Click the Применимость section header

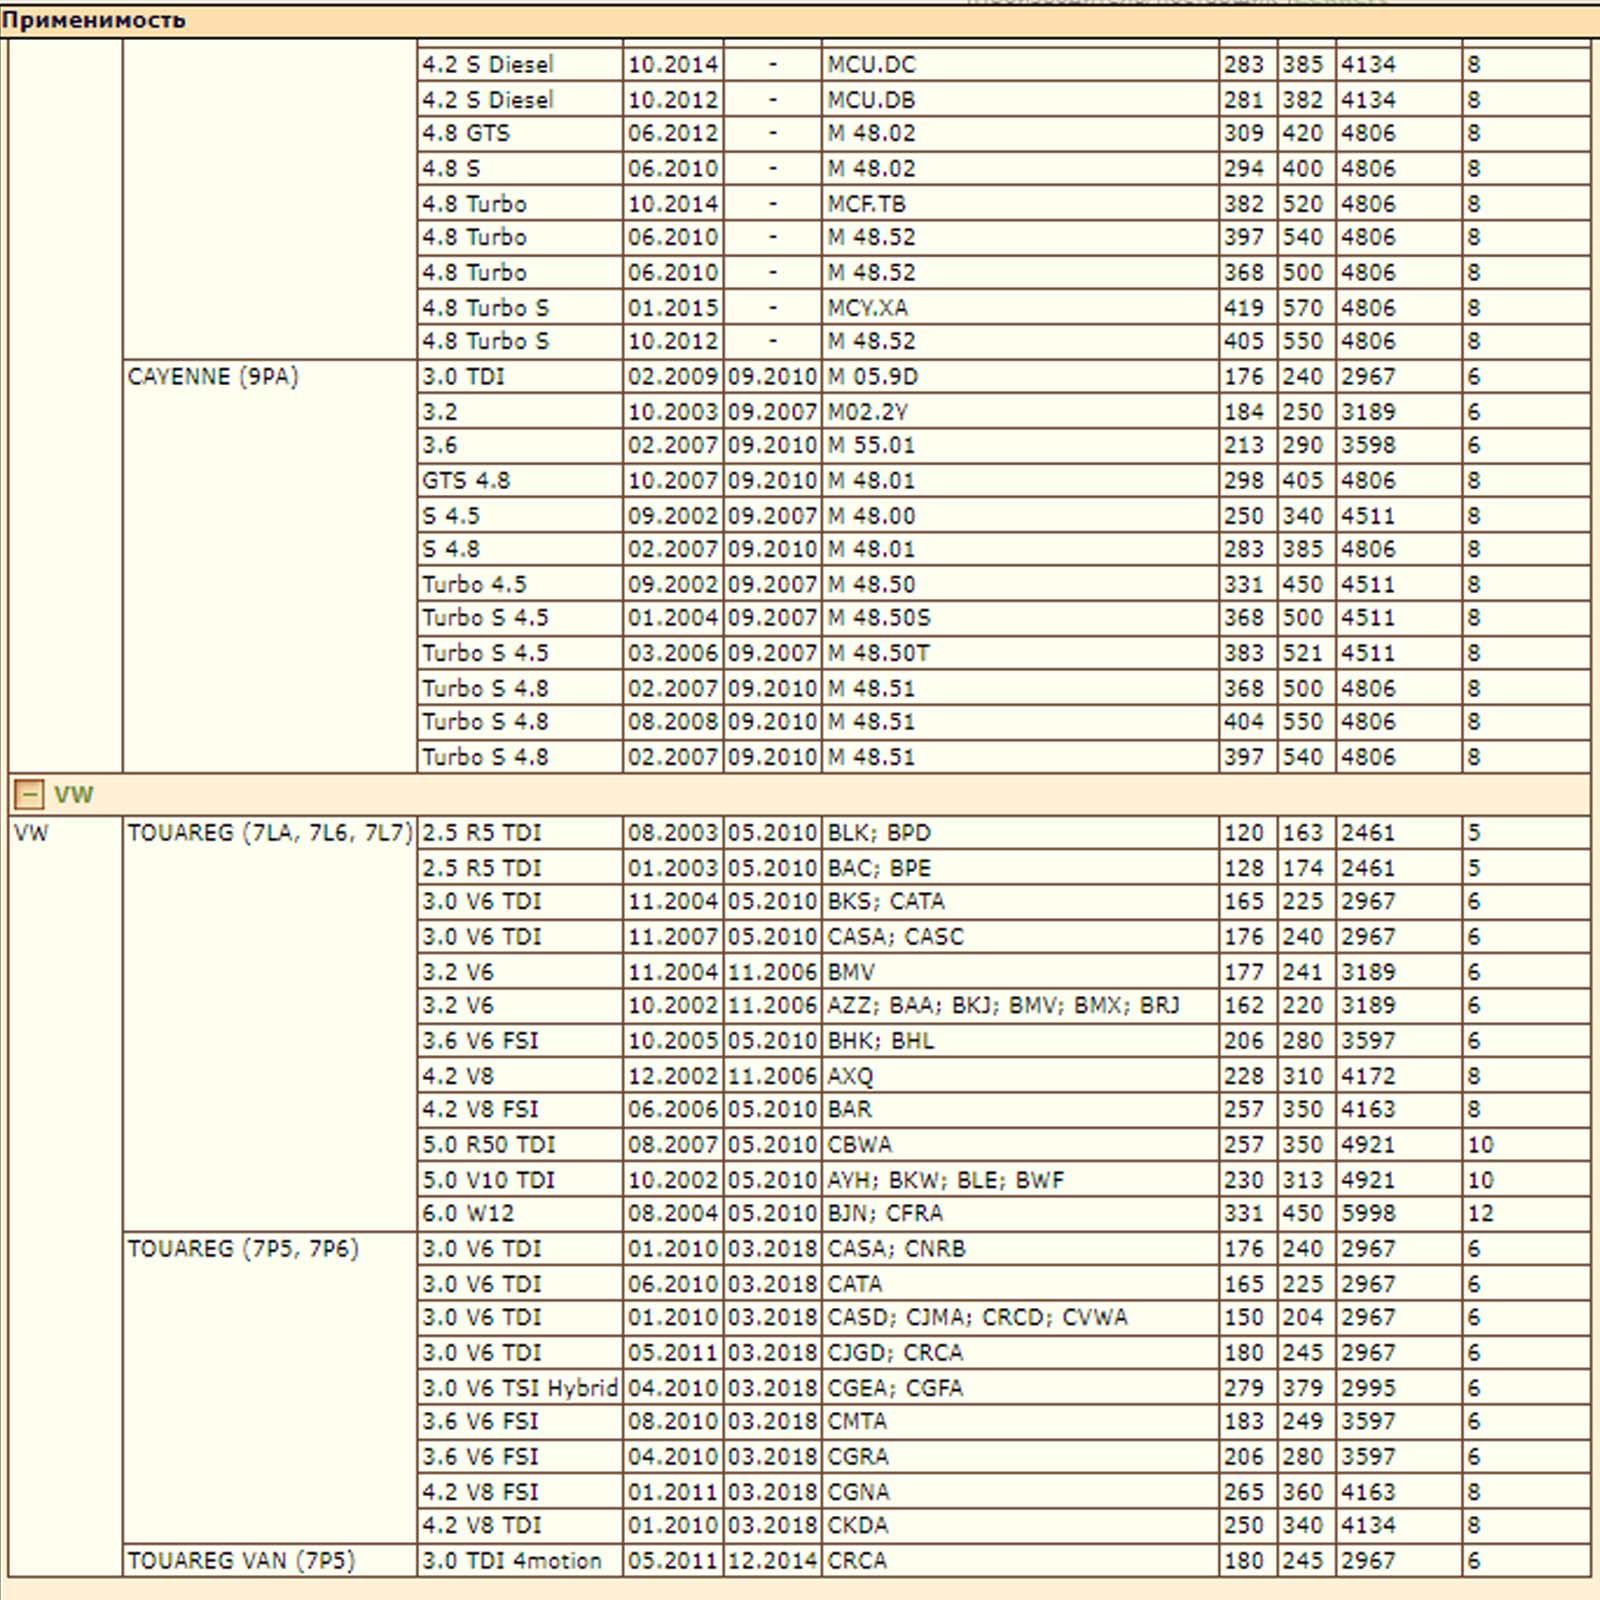[93, 20]
